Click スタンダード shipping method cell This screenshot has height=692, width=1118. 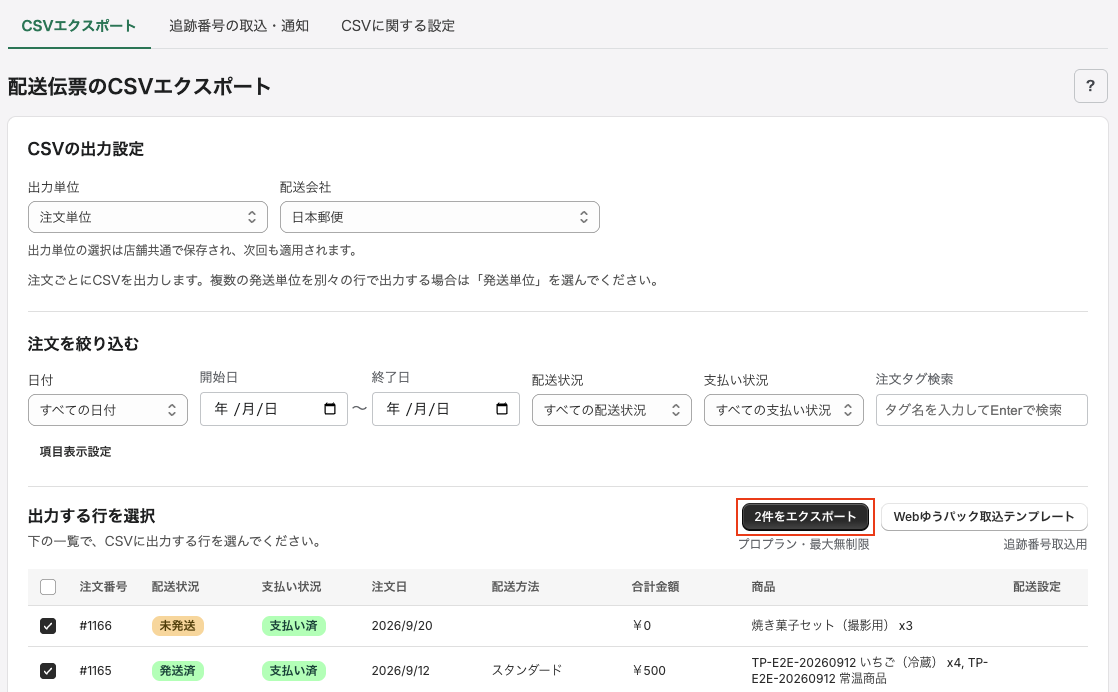[x=527, y=670]
